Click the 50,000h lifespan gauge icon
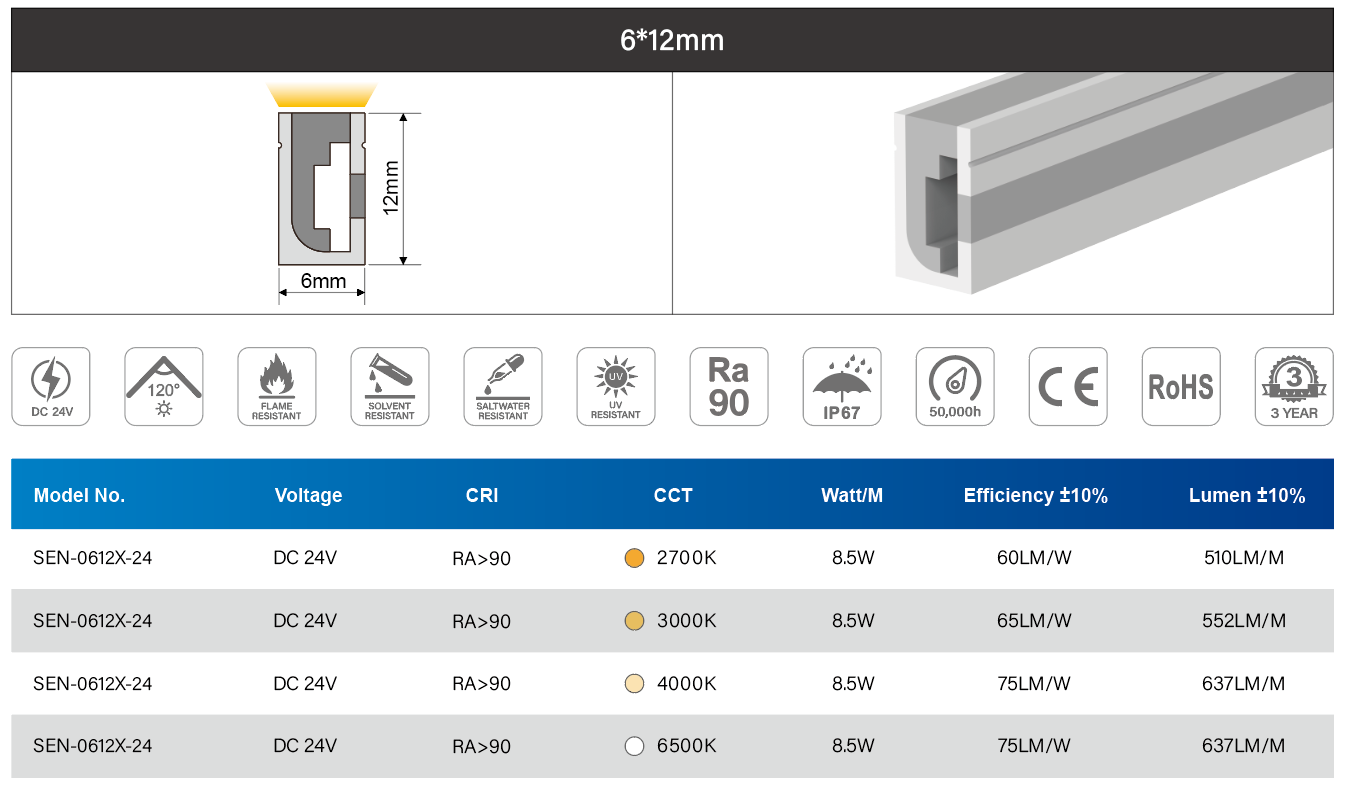This screenshot has width=1346, height=790. point(955,386)
